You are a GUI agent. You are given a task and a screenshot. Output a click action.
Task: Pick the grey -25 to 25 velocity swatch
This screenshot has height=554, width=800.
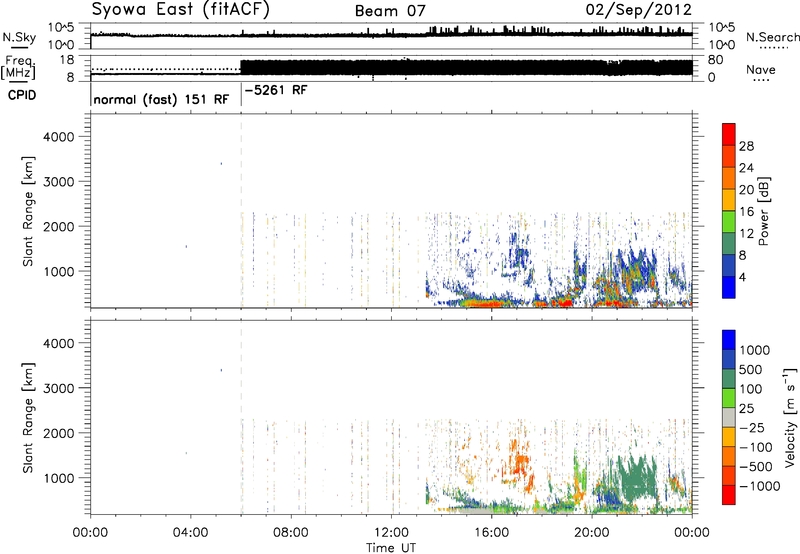click(729, 417)
